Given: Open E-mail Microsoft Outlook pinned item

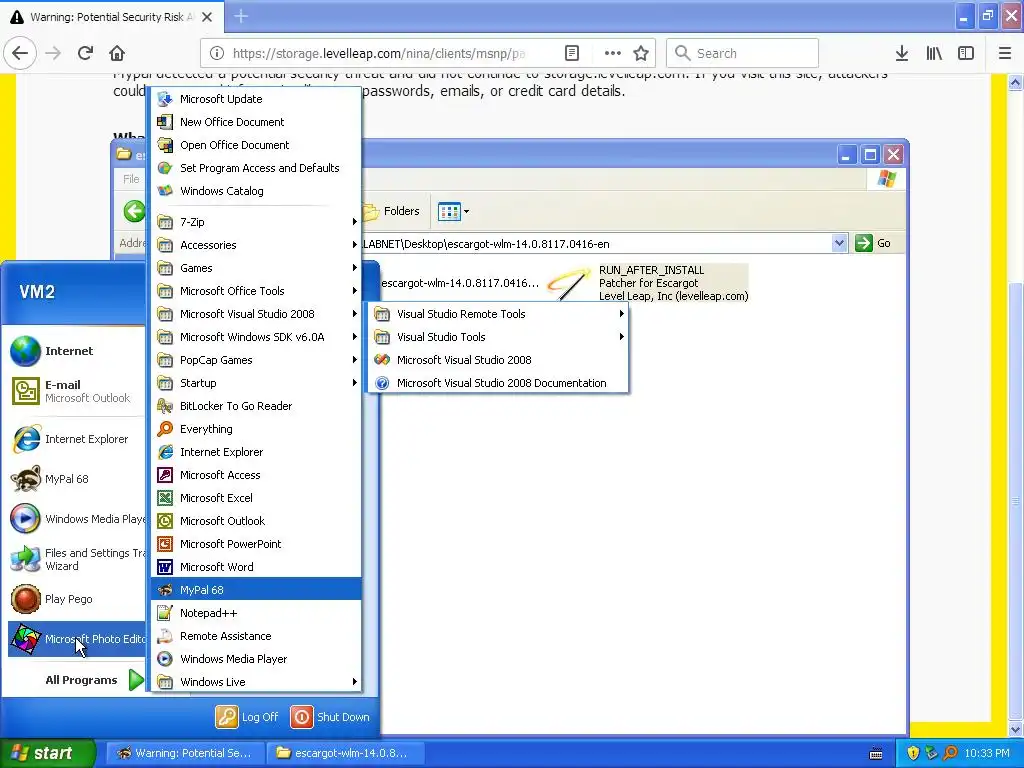Looking at the screenshot, I should tap(77, 391).
